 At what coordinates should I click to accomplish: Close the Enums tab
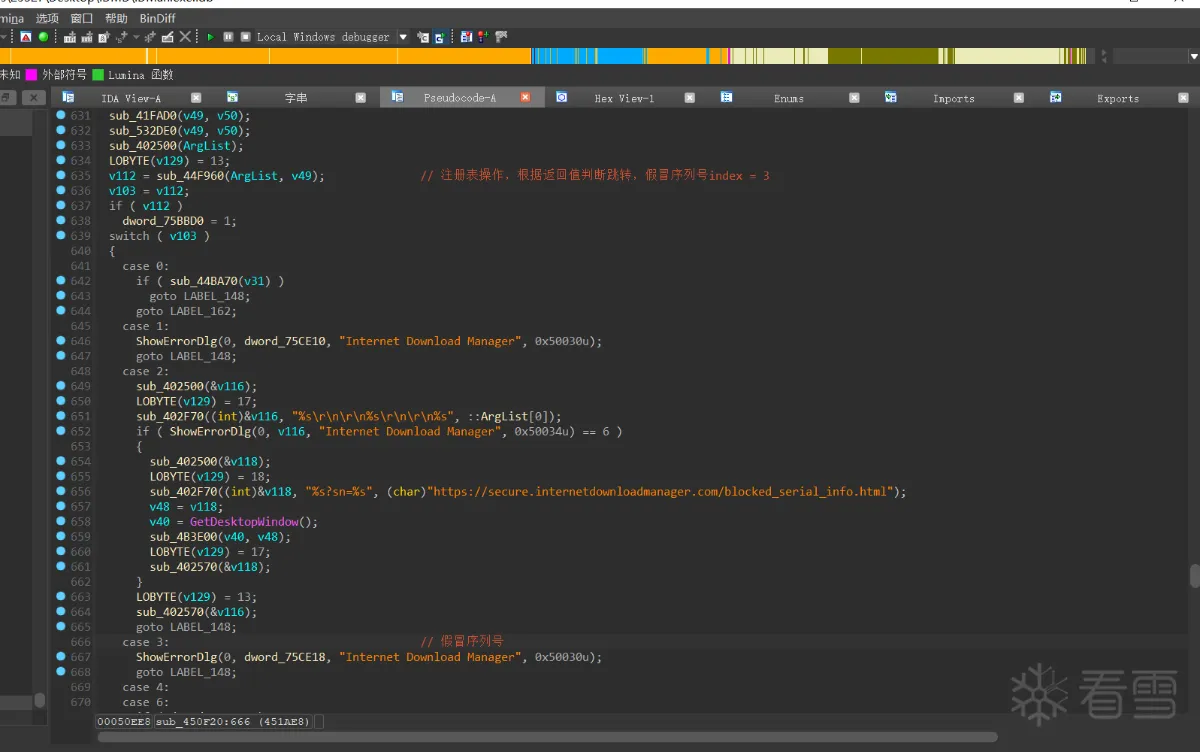coord(854,98)
